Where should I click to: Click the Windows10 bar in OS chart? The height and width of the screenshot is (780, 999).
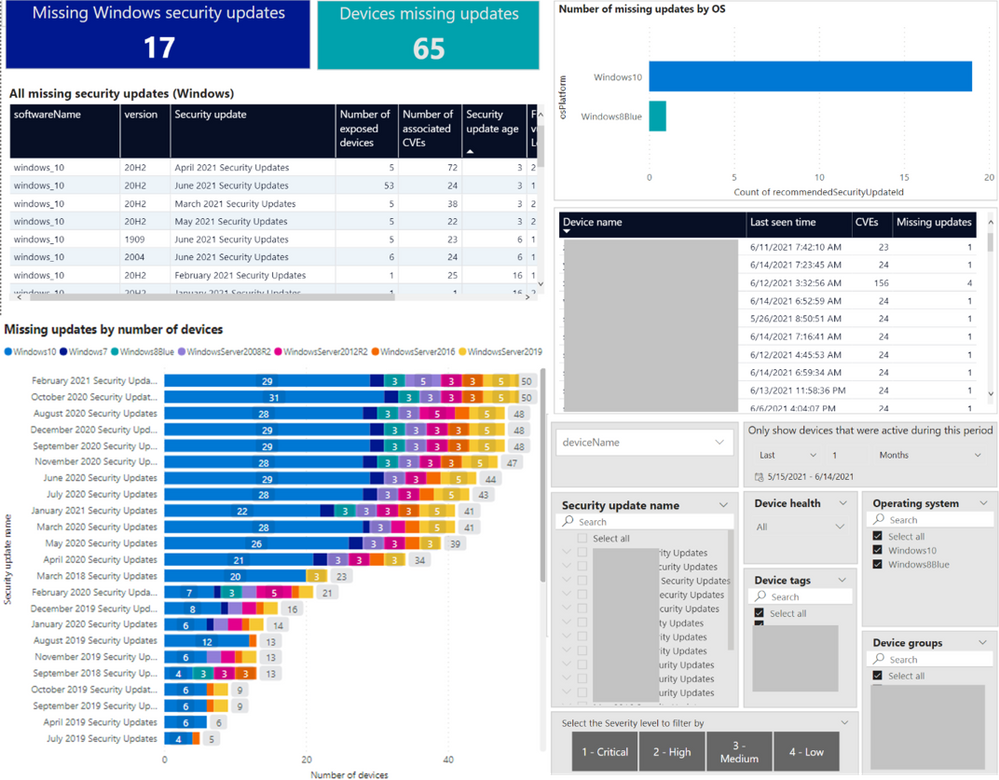click(x=810, y=76)
